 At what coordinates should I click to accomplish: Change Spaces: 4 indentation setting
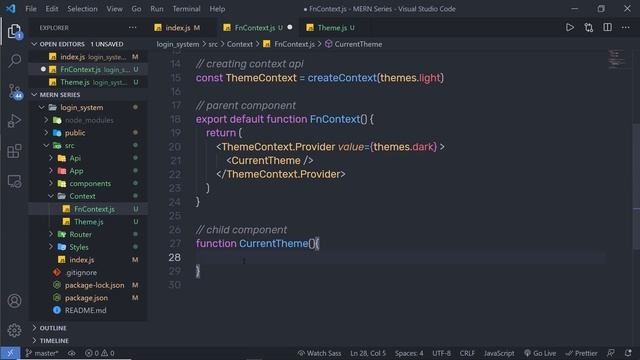click(x=409, y=353)
